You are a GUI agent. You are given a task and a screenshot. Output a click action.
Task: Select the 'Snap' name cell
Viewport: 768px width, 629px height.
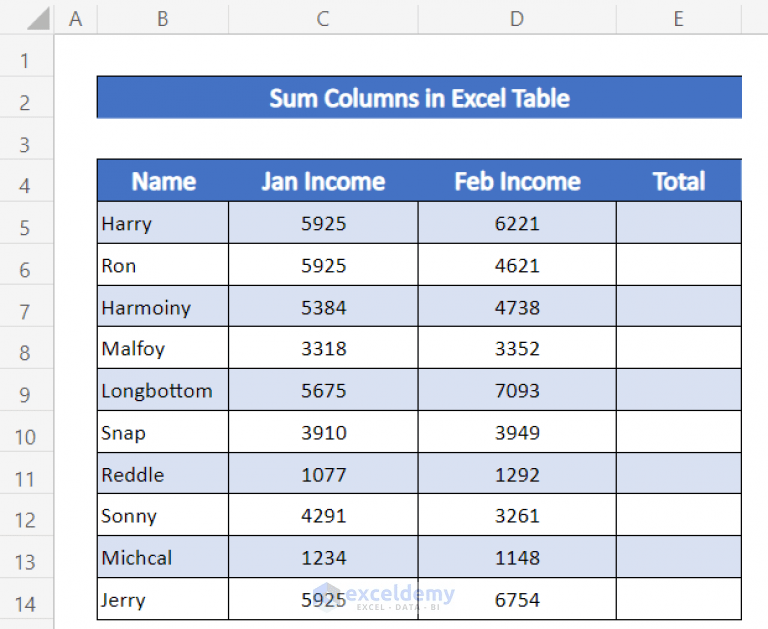click(163, 432)
